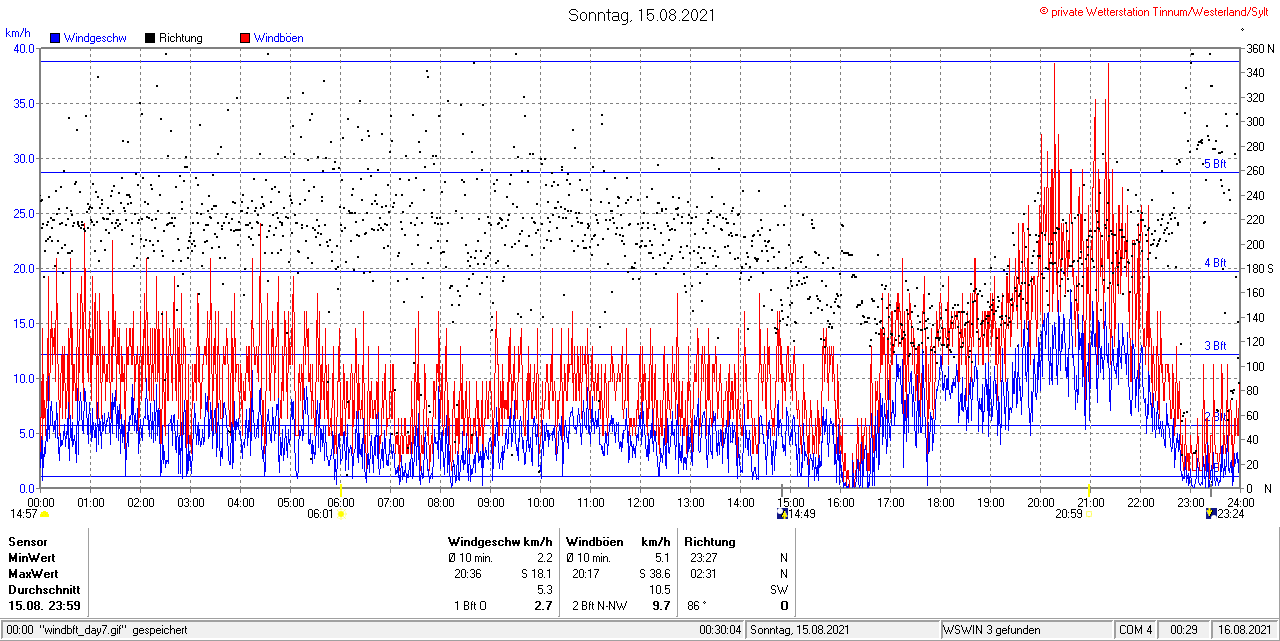Viewport: 1280px width, 641px height.
Task: Select the Richtung legend label
Action: click(180, 38)
